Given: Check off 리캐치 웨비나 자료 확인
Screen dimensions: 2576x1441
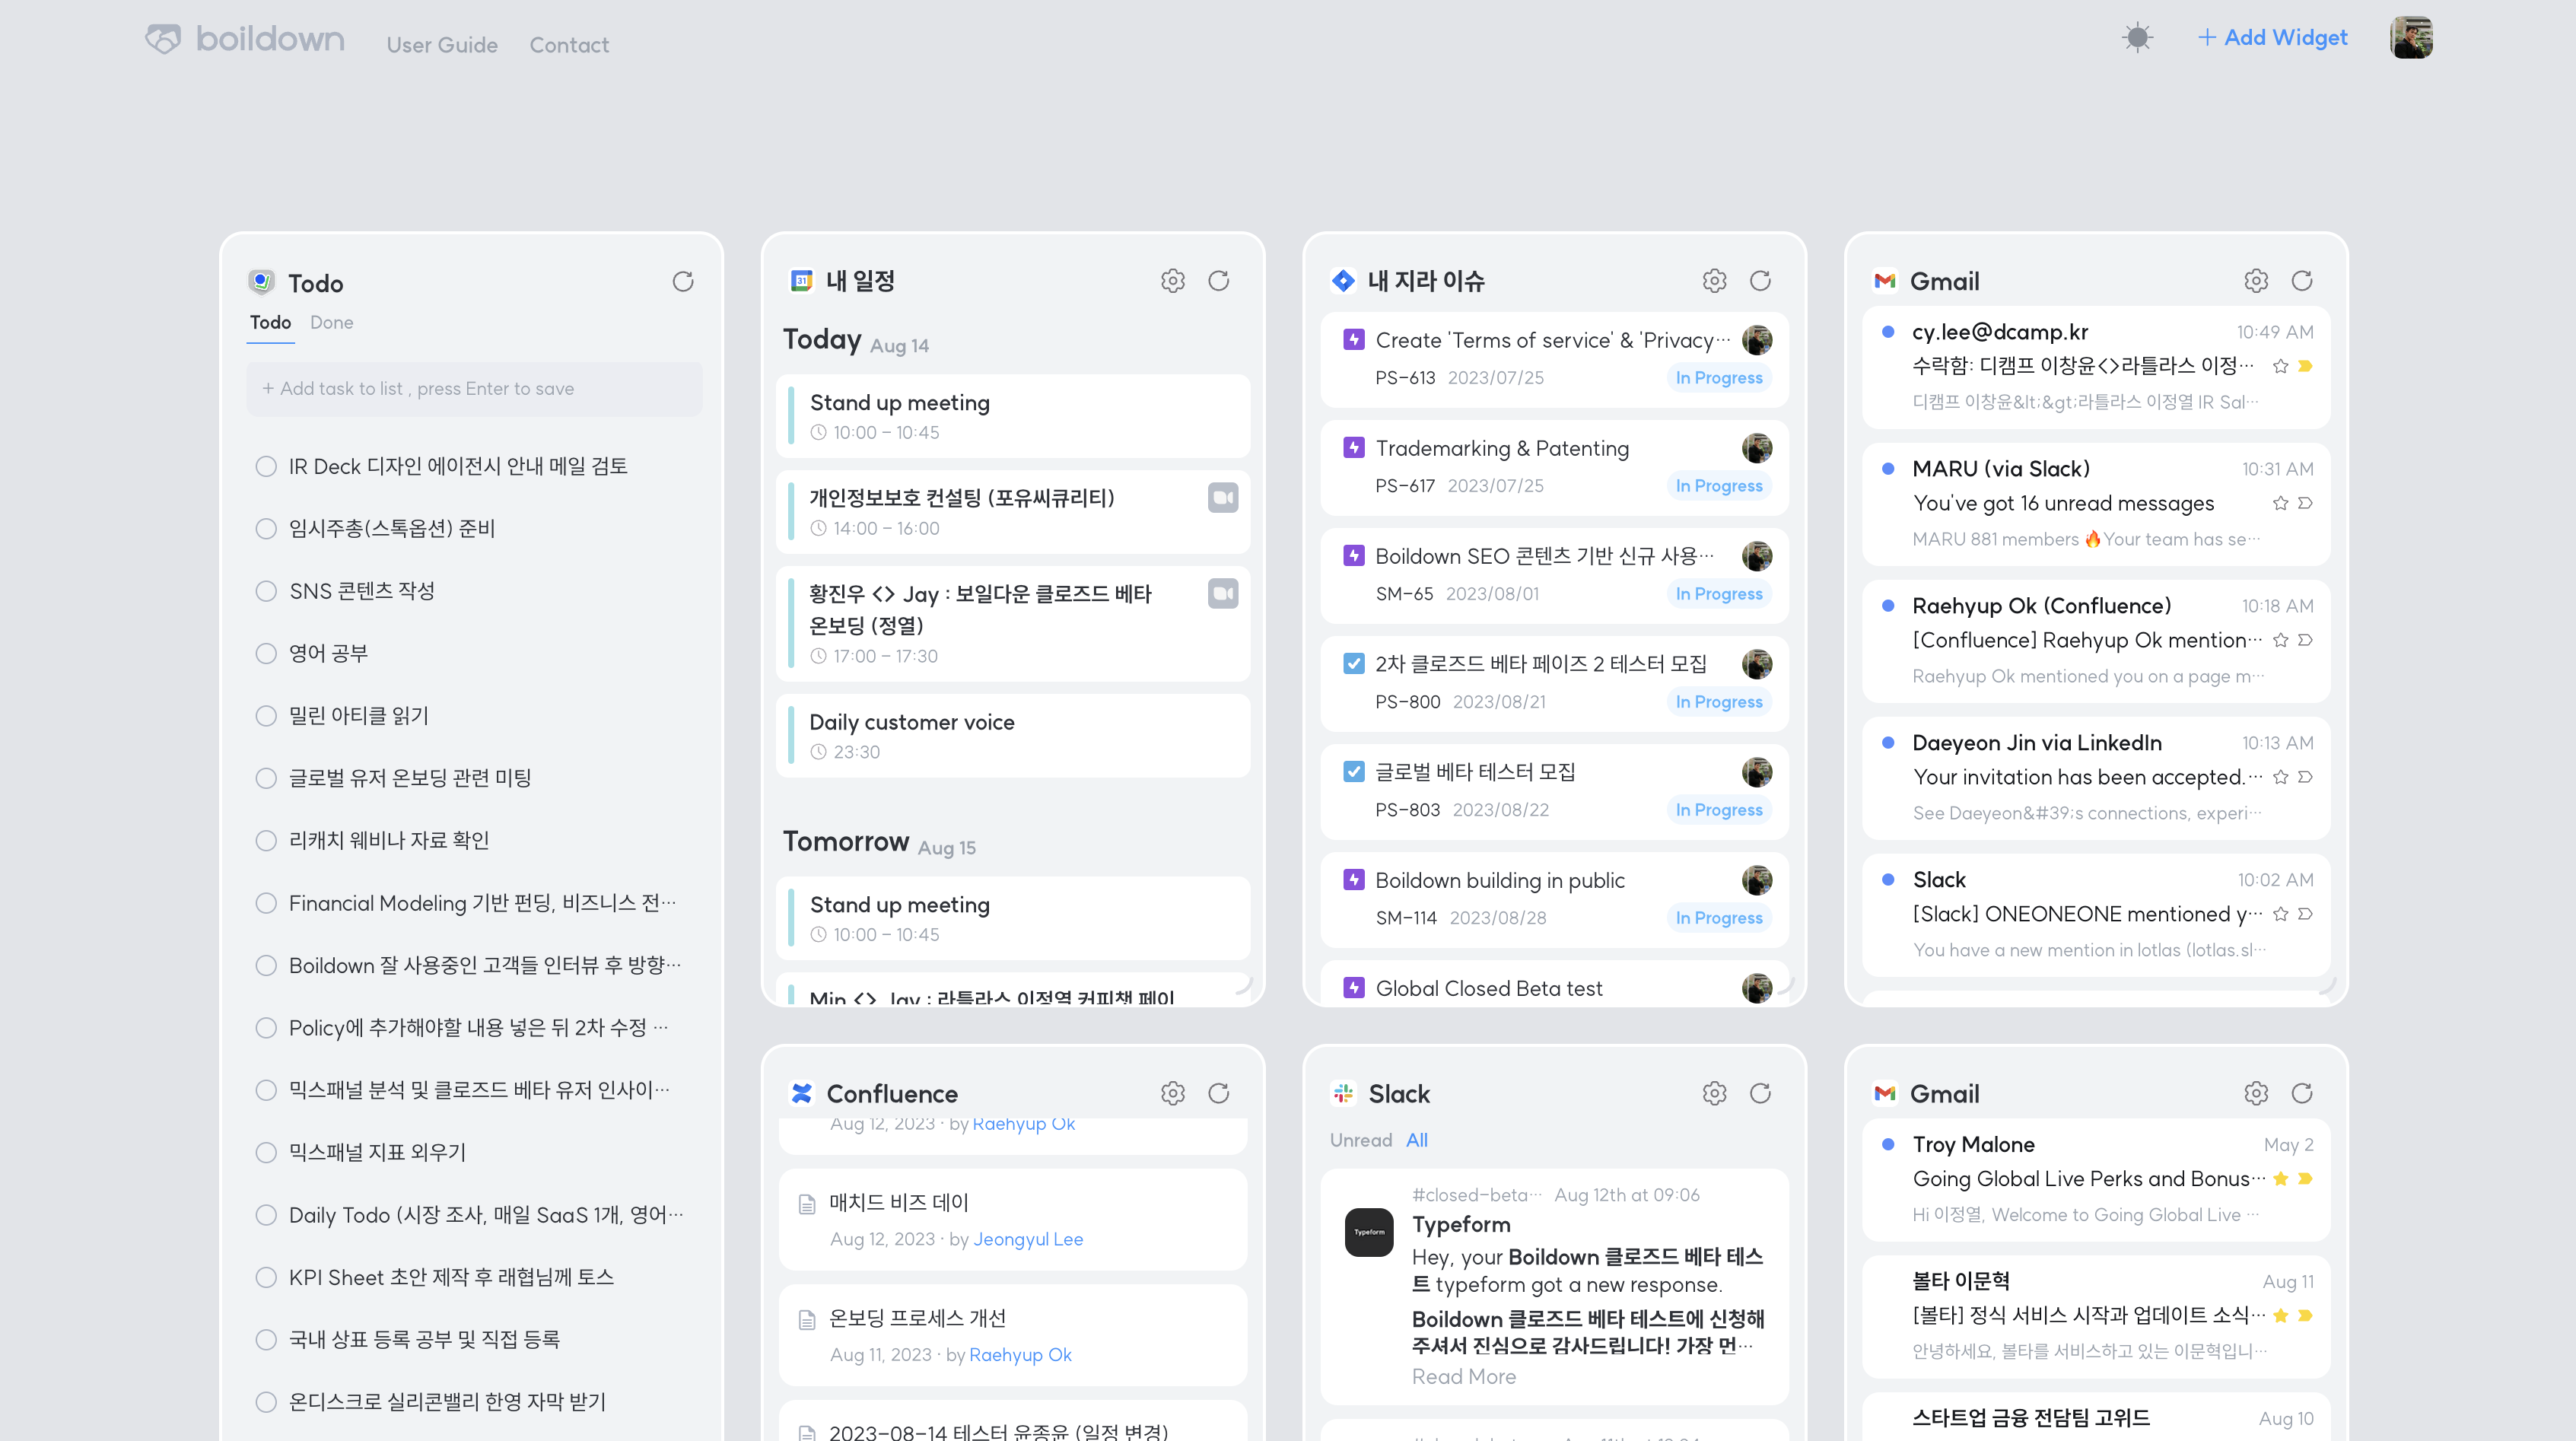Looking at the screenshot, I should [x=266, y=840].
